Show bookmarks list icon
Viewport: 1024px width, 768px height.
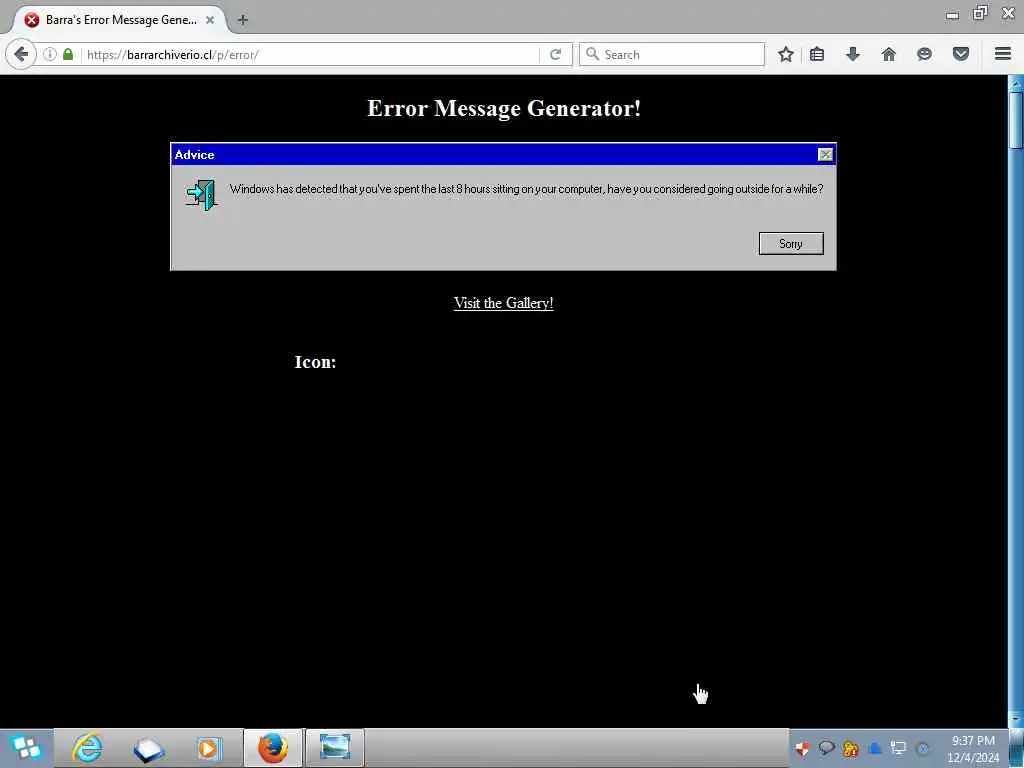817,54
